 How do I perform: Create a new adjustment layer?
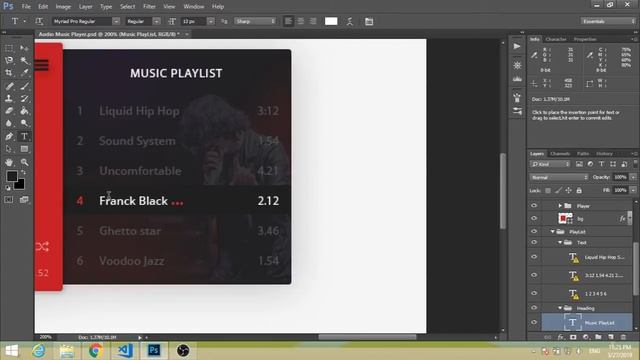point(586,337)
